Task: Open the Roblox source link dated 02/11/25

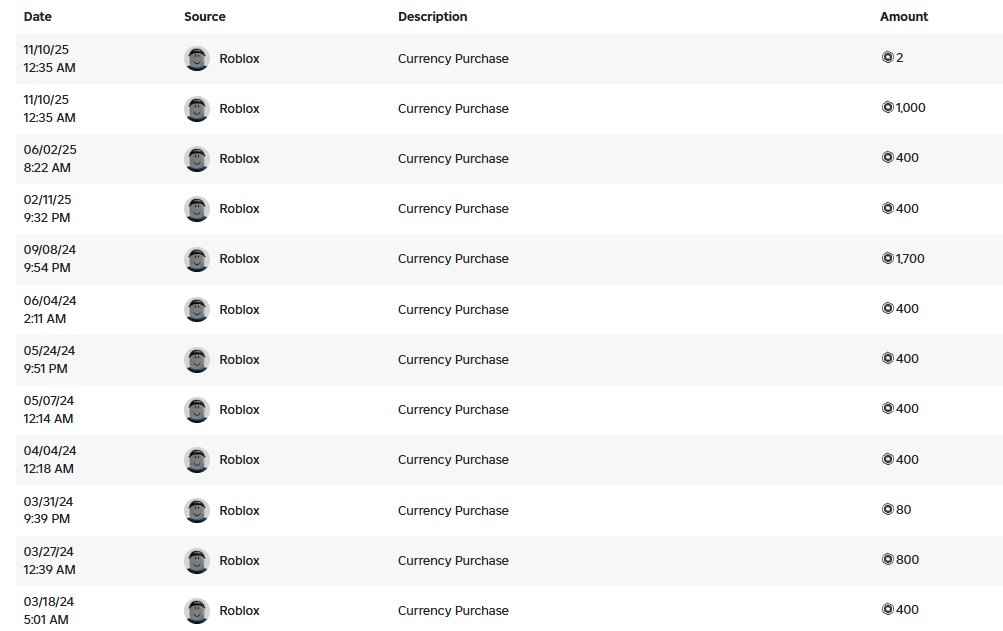Action: point(239,209)
